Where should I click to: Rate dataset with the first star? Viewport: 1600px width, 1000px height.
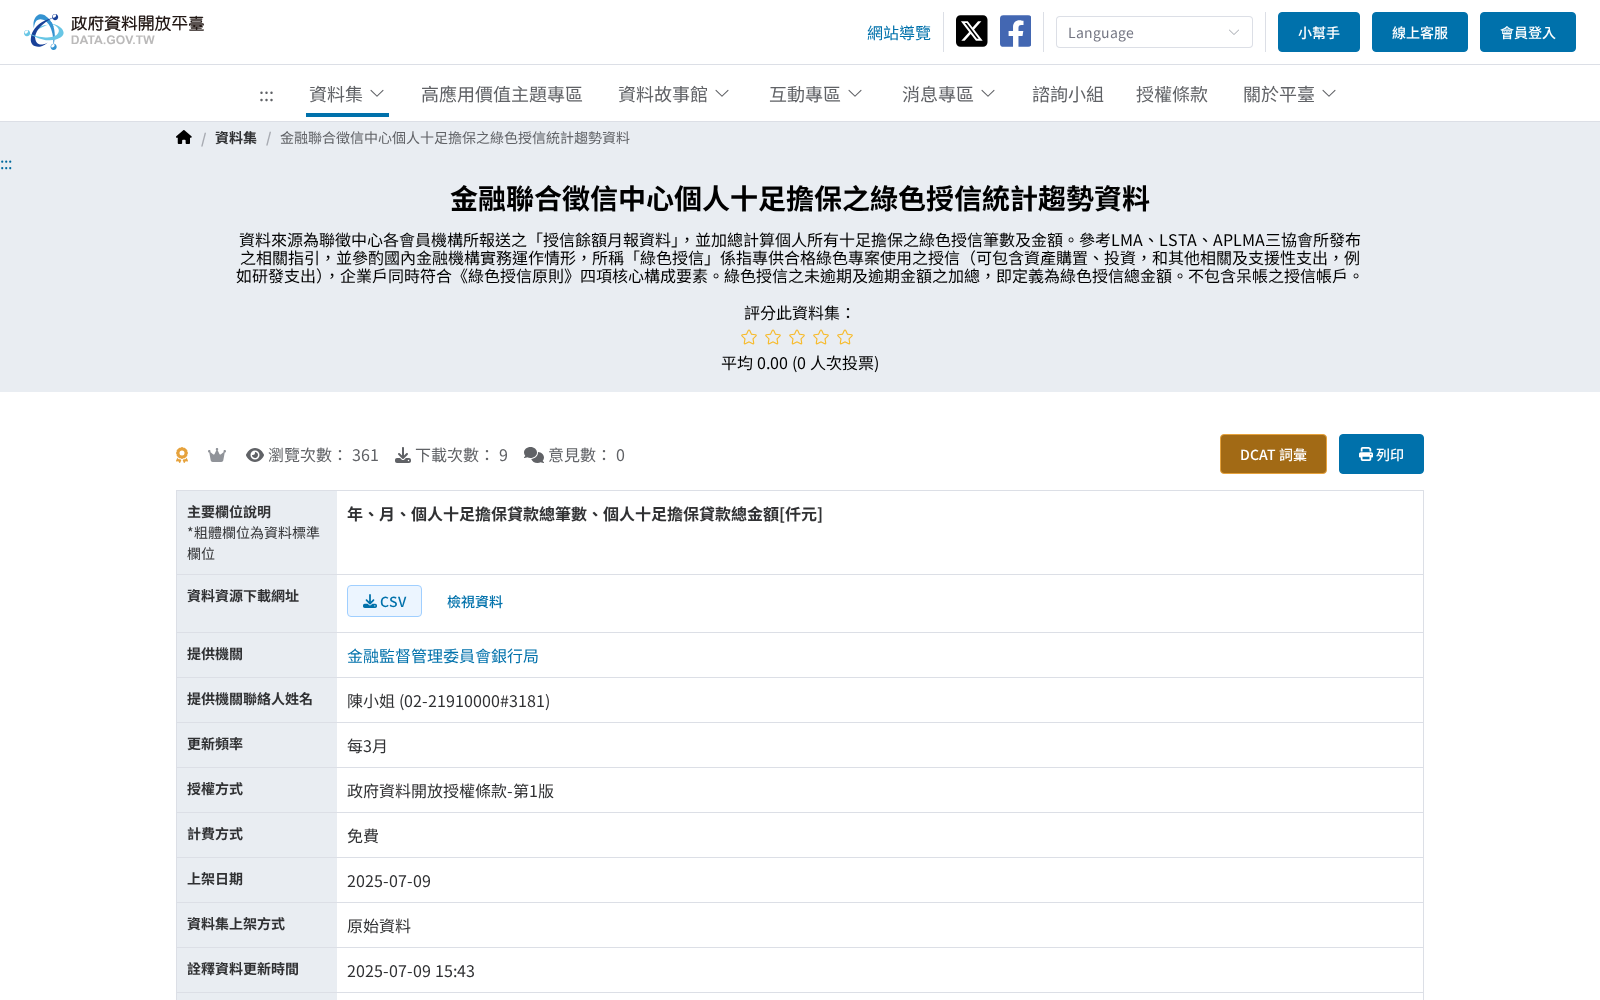(749, 337)
